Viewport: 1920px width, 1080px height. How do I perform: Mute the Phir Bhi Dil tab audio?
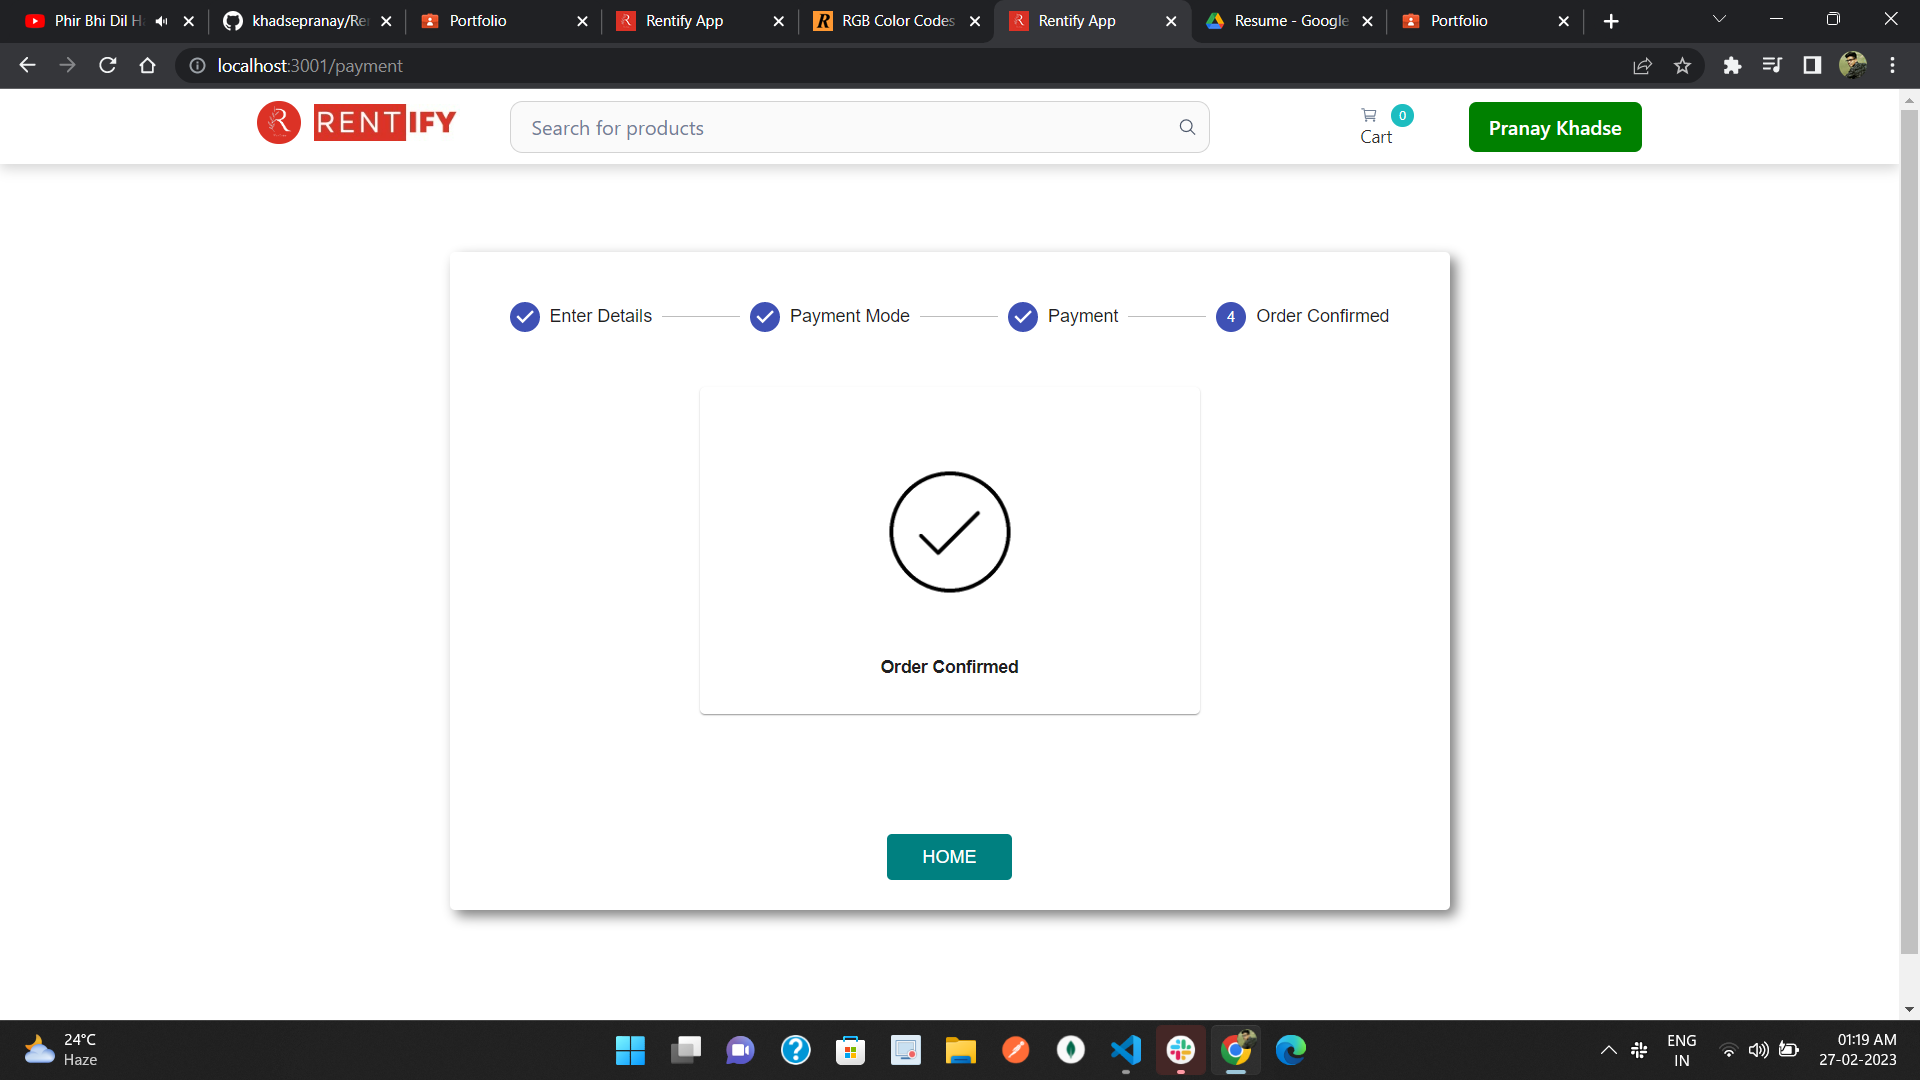[161, 21]
